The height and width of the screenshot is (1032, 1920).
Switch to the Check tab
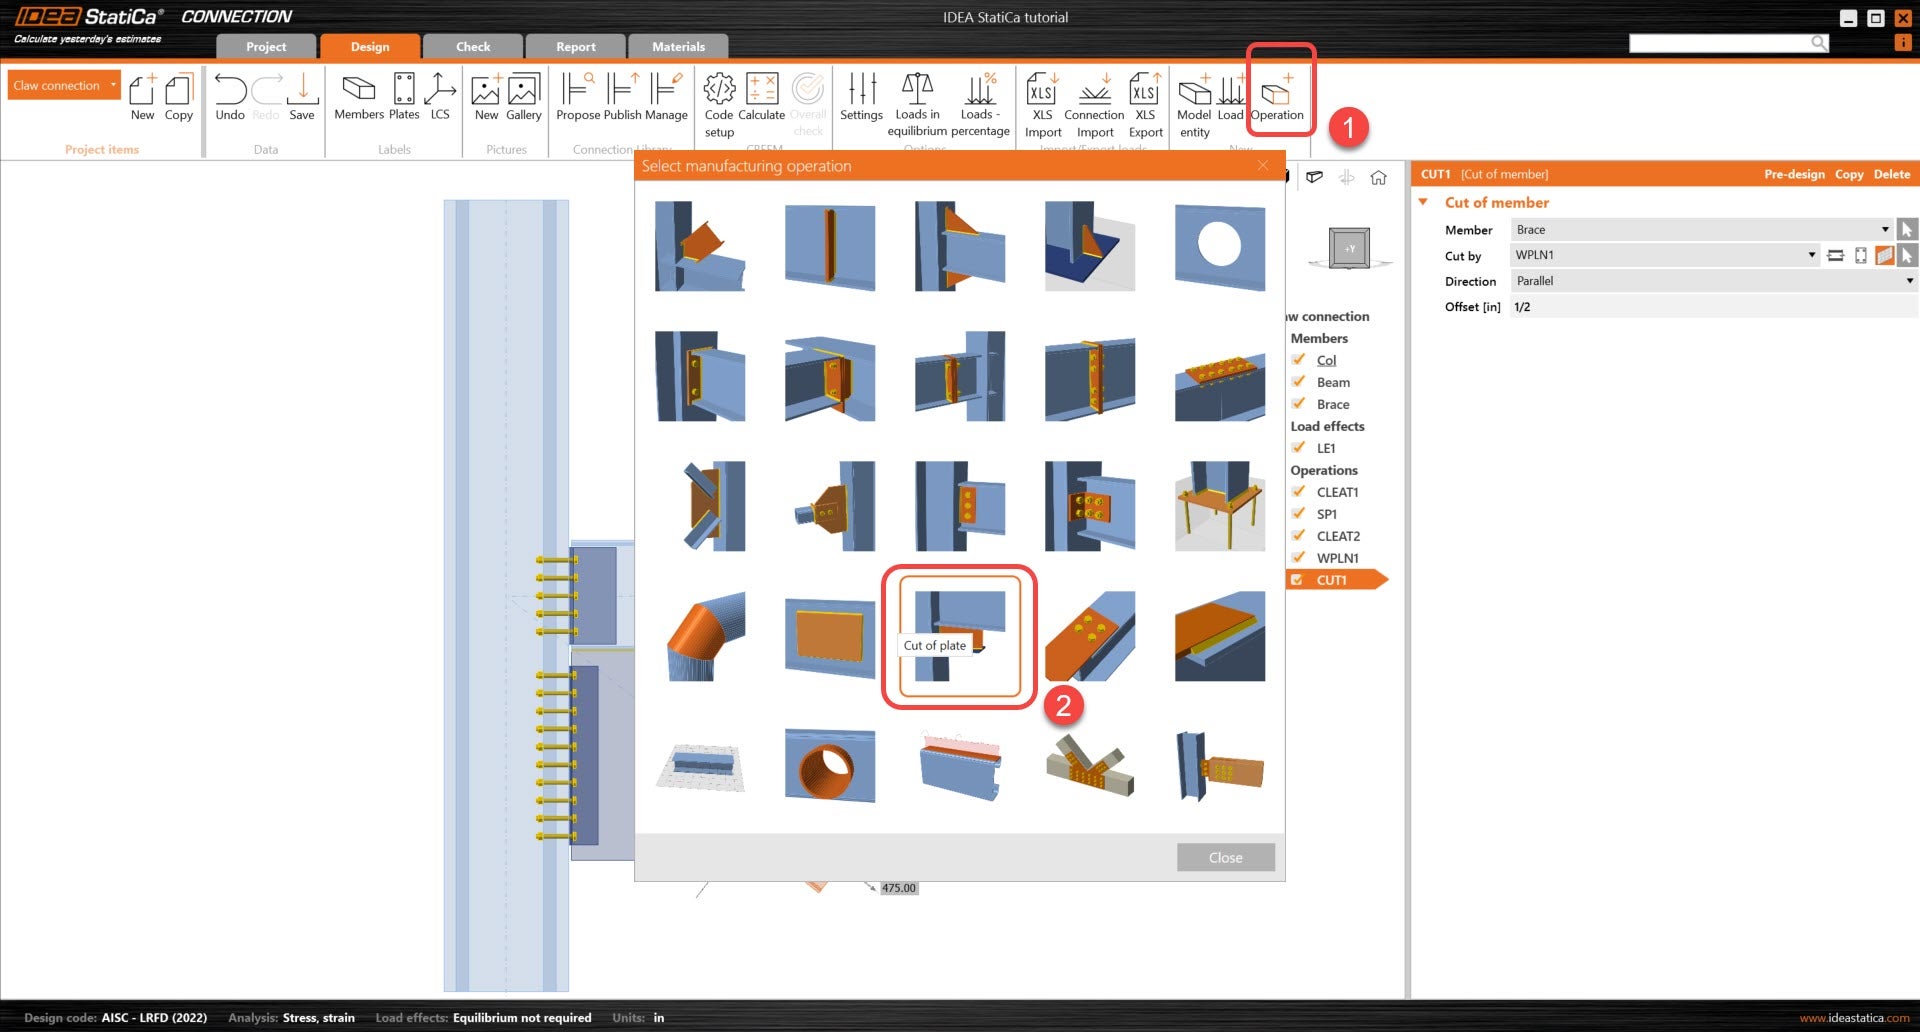tap(473, 47)
